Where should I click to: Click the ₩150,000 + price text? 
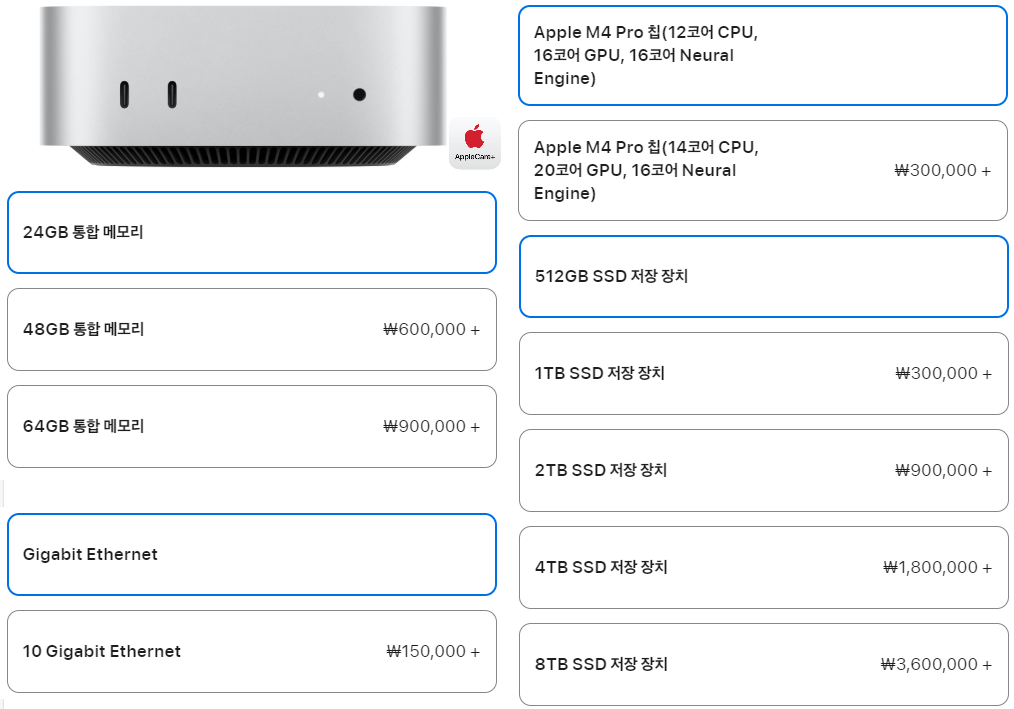(x=433, y=651)
